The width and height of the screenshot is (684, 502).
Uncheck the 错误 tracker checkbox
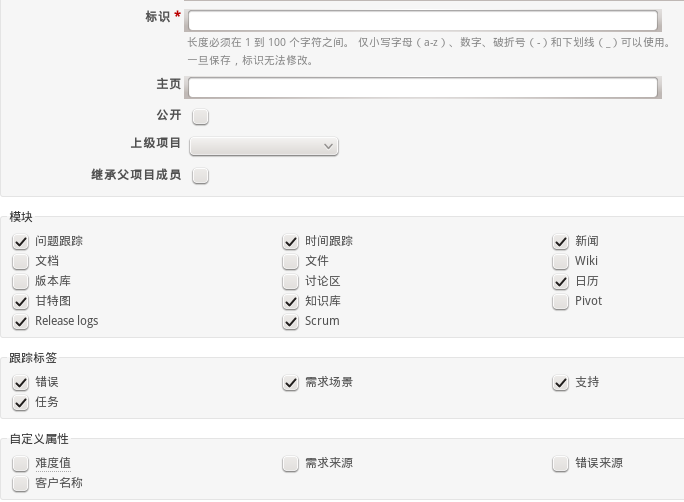pos(21,382)
